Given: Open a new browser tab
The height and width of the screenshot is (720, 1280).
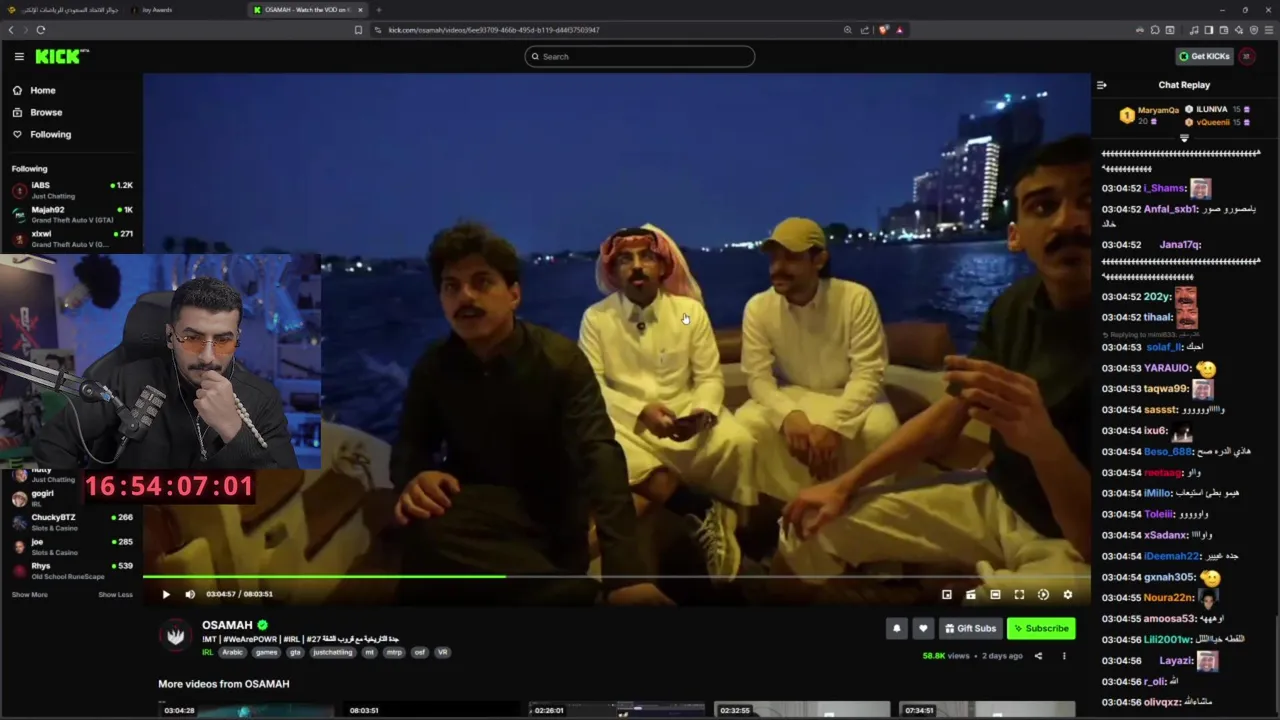Looking at the screenshot, I should click(379, 10).
